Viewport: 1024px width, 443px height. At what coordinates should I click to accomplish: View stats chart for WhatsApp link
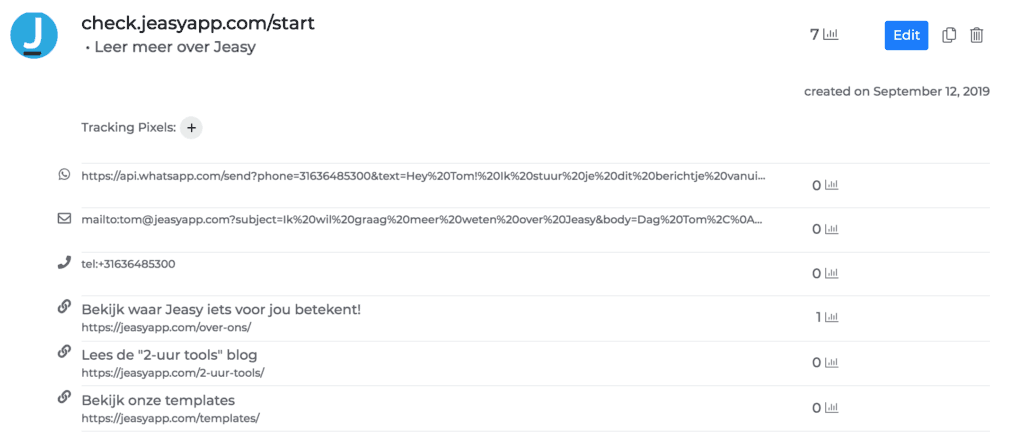pyautogui.click(x=831, y=186)
